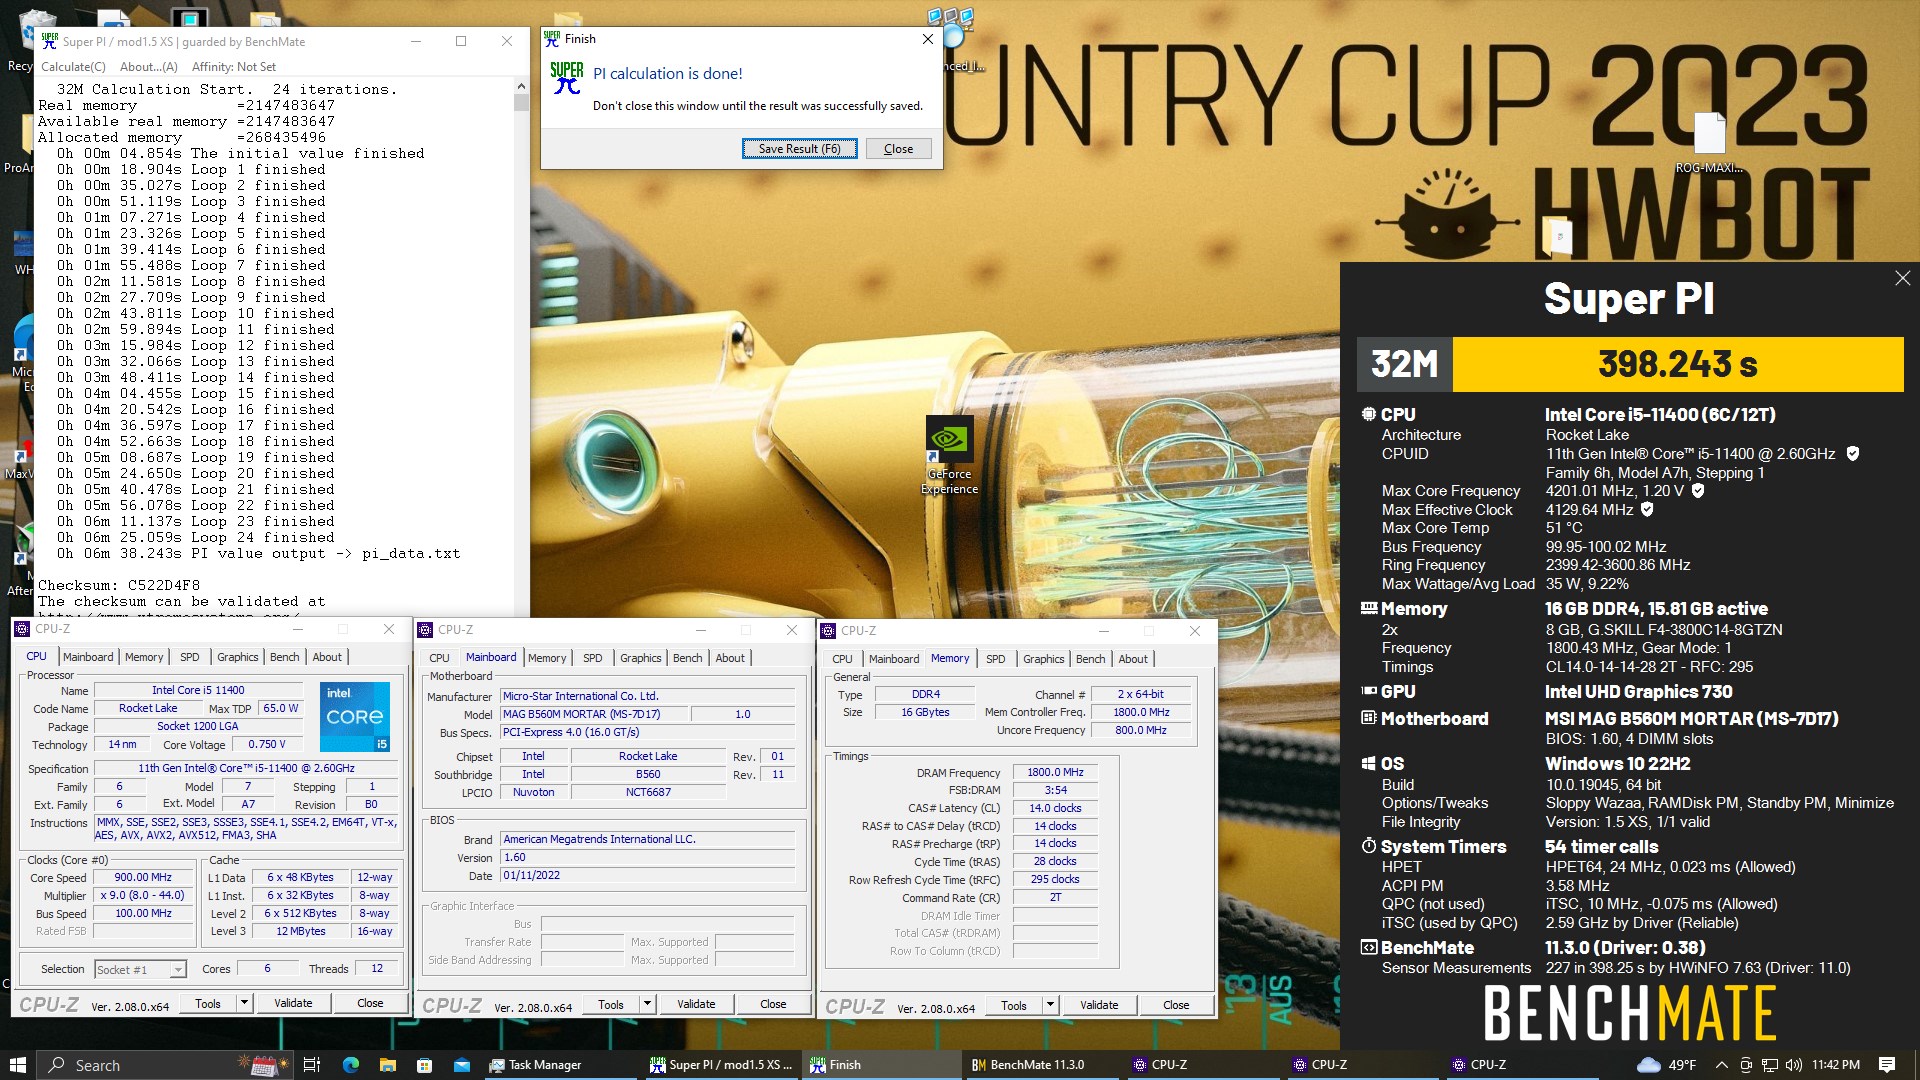This screenshot has width=1920, height=1080.
Task: Open Graphics tab in first CPU-Z window
Action: (237, 657)
